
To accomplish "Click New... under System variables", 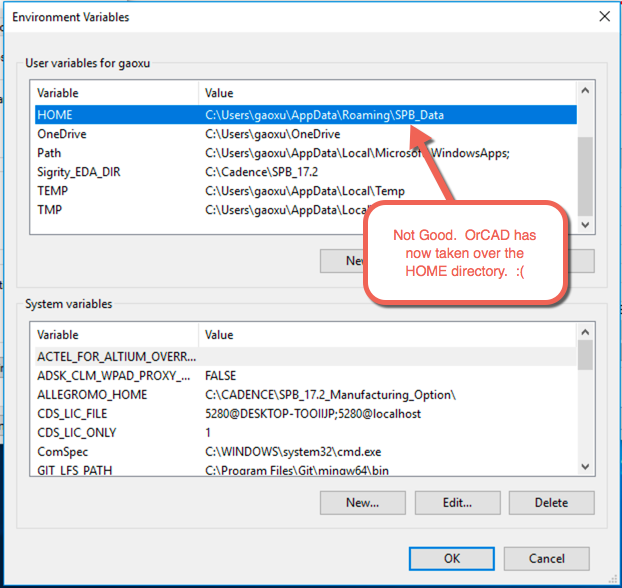I will [x=363, y=503].
